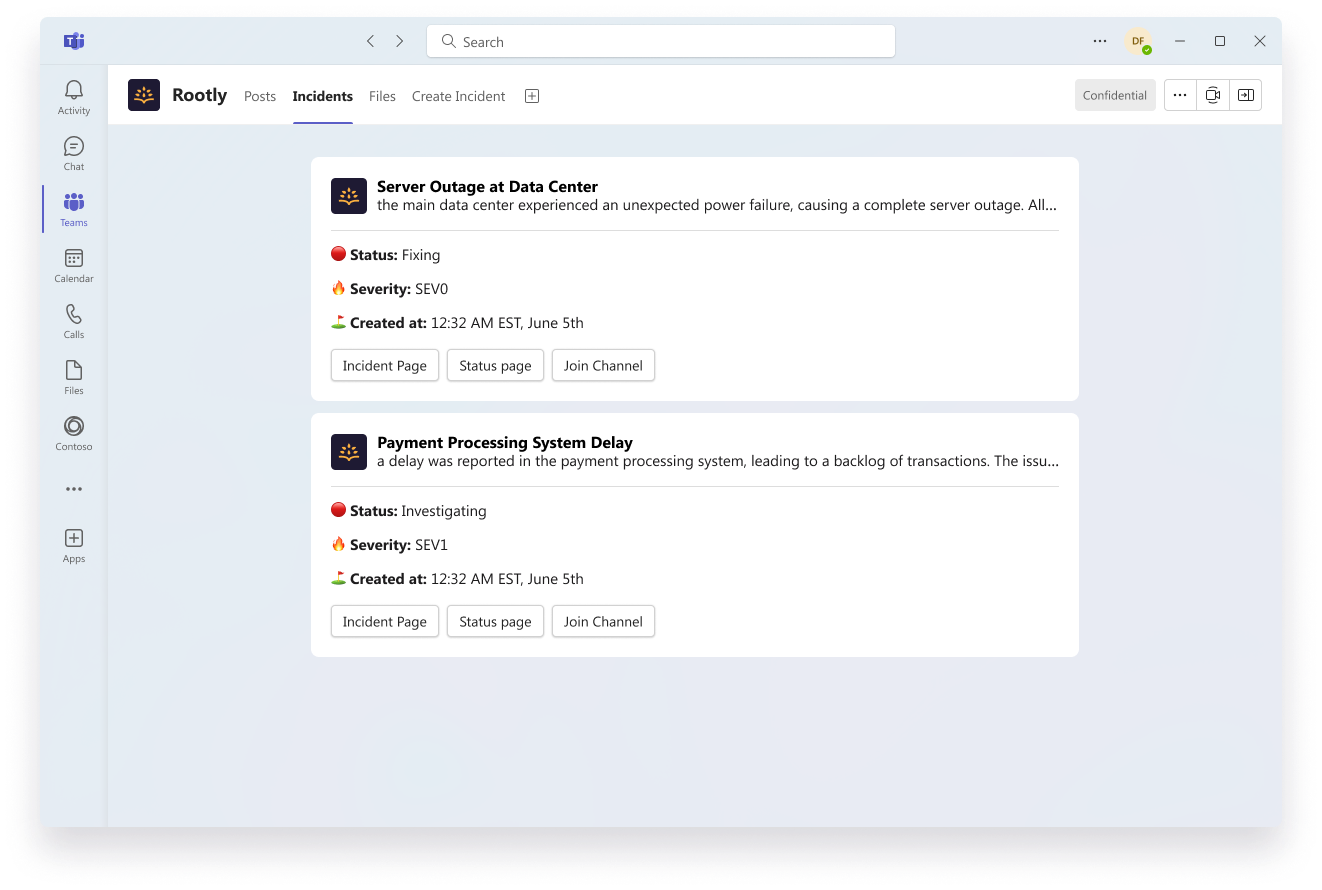
Task: Select Teams in the left sidebar
Action: [74, 209]
